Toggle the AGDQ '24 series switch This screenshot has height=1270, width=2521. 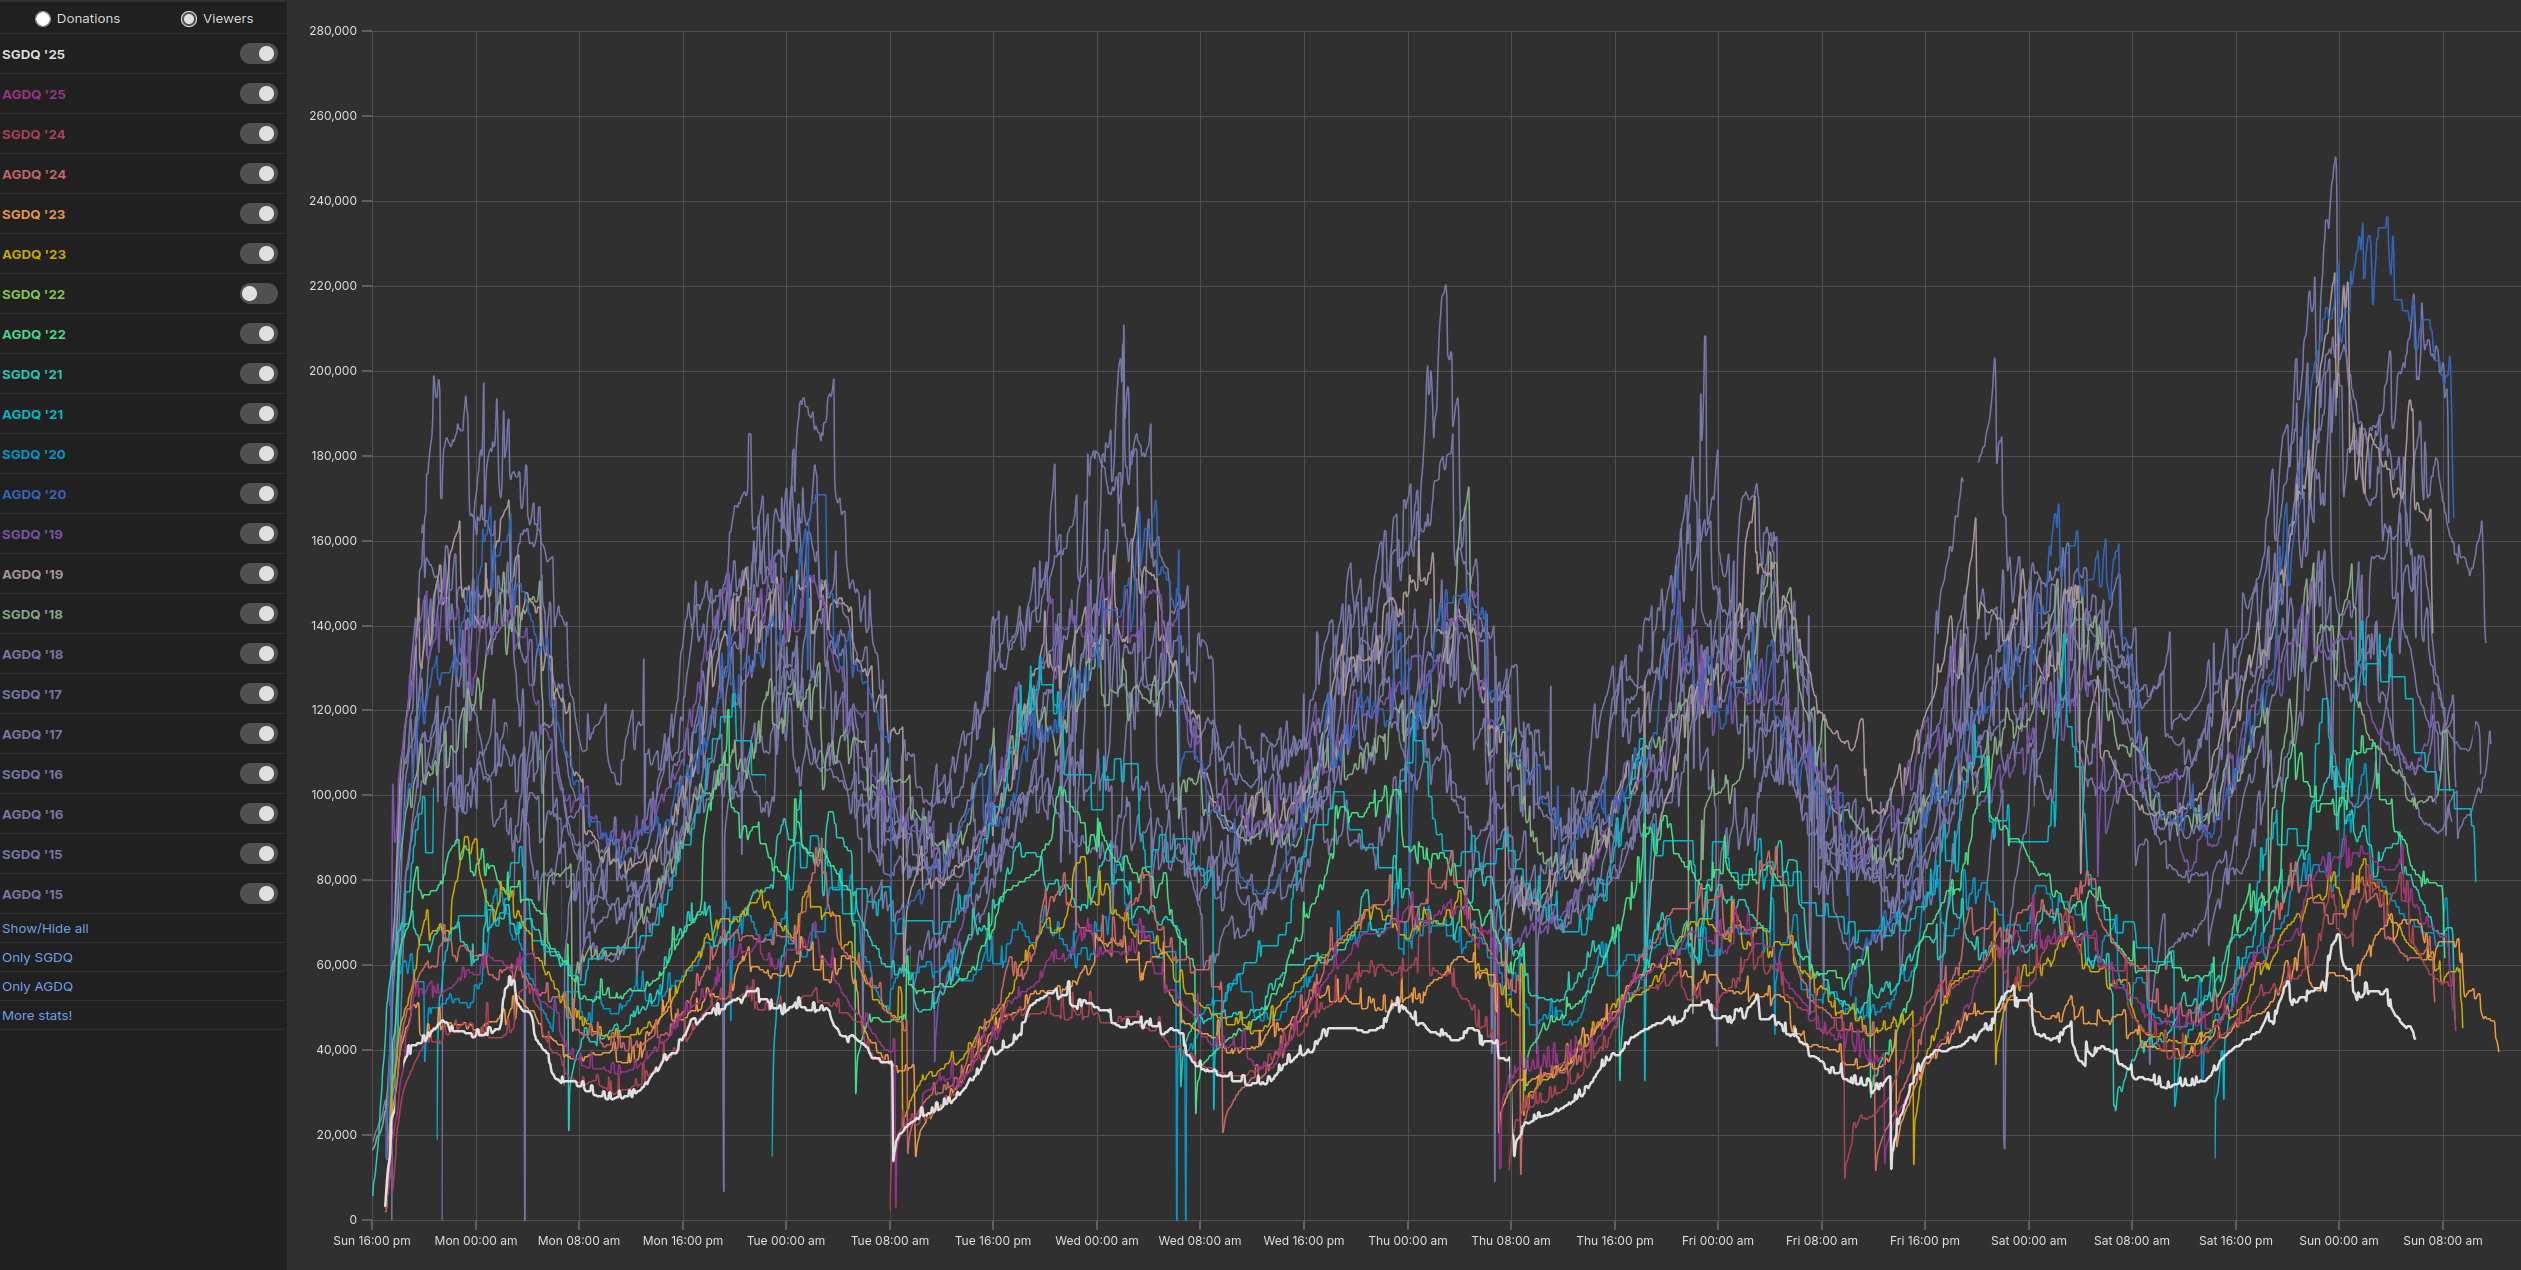[259, 174]
